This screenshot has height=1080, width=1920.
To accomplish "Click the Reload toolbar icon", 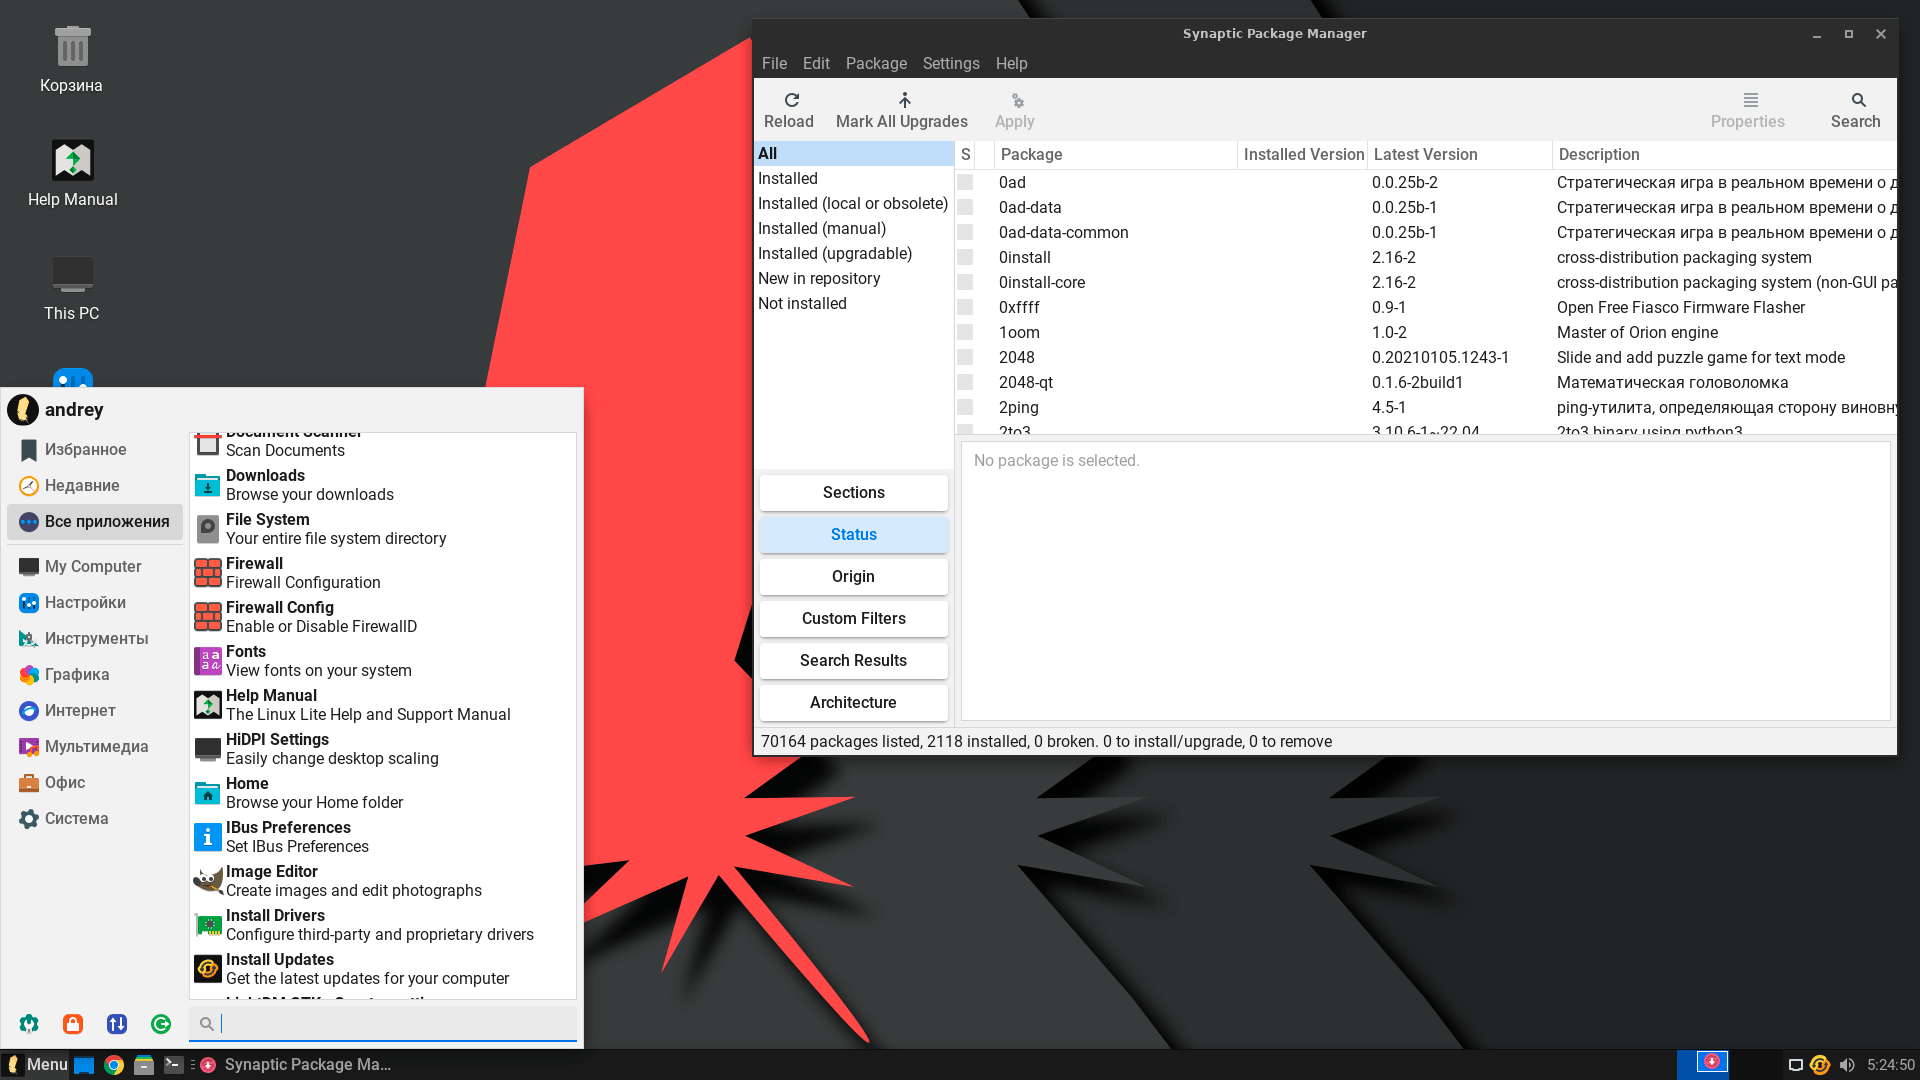I will [791, 100].
